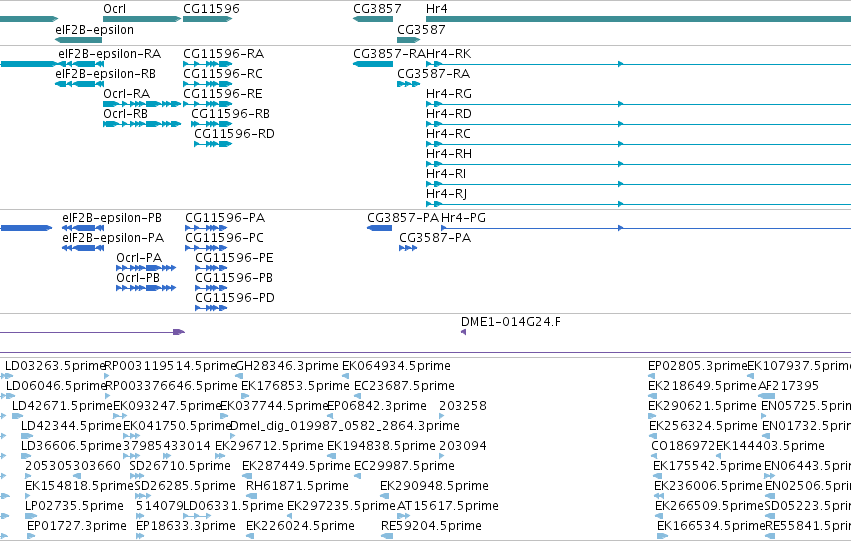Click the Hr4-RD transcript label

[x=449, y=114]
